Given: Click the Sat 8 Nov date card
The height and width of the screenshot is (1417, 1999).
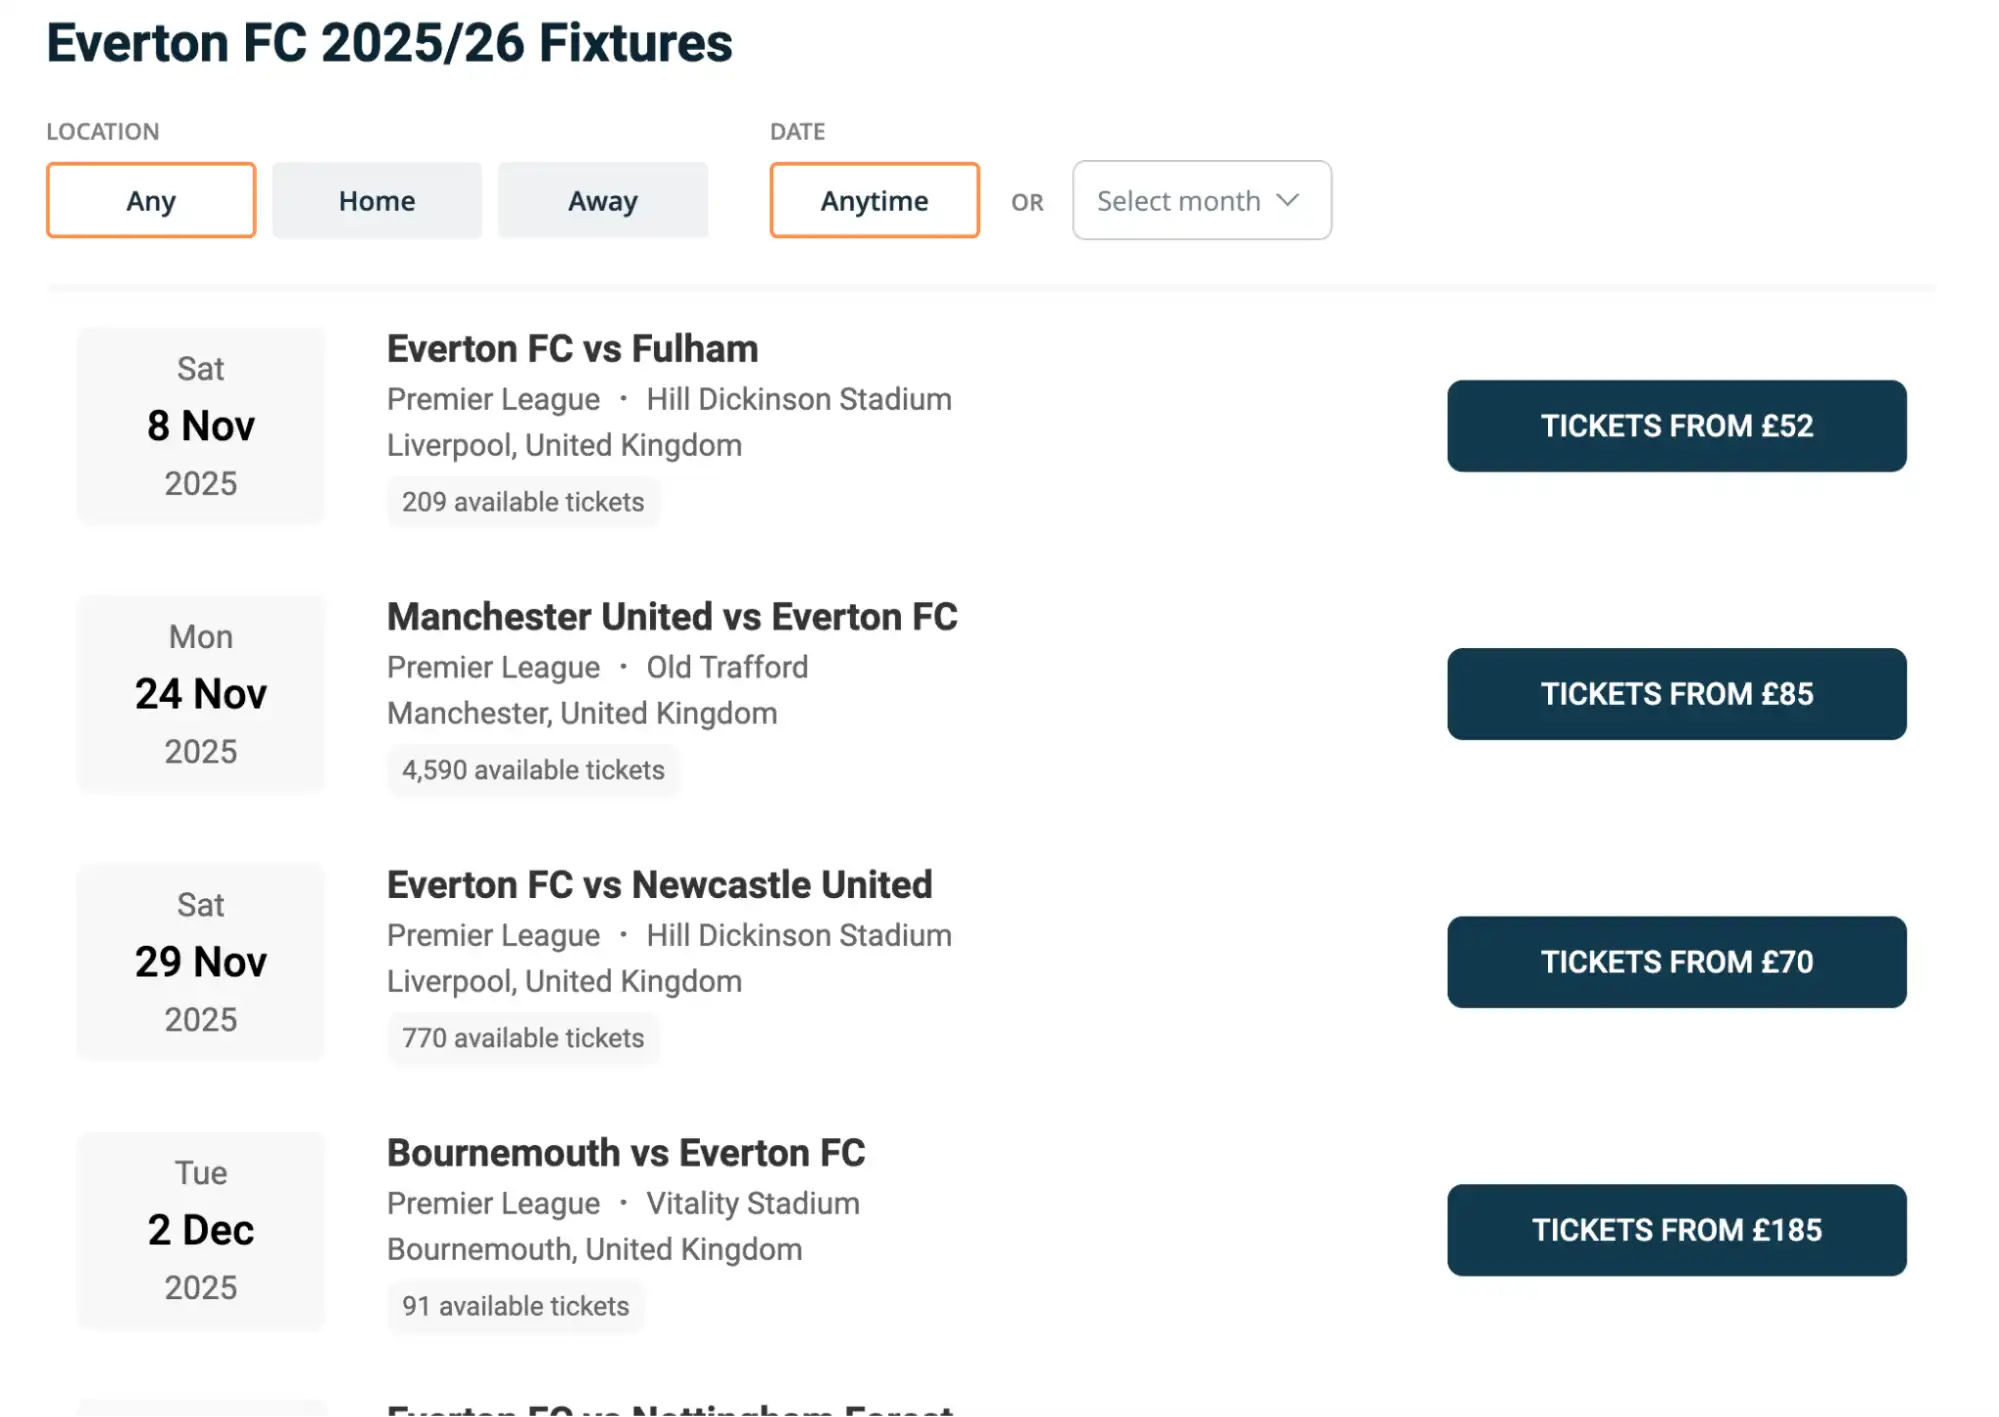Looking at the screenshot, I should (x=200, y=426).
